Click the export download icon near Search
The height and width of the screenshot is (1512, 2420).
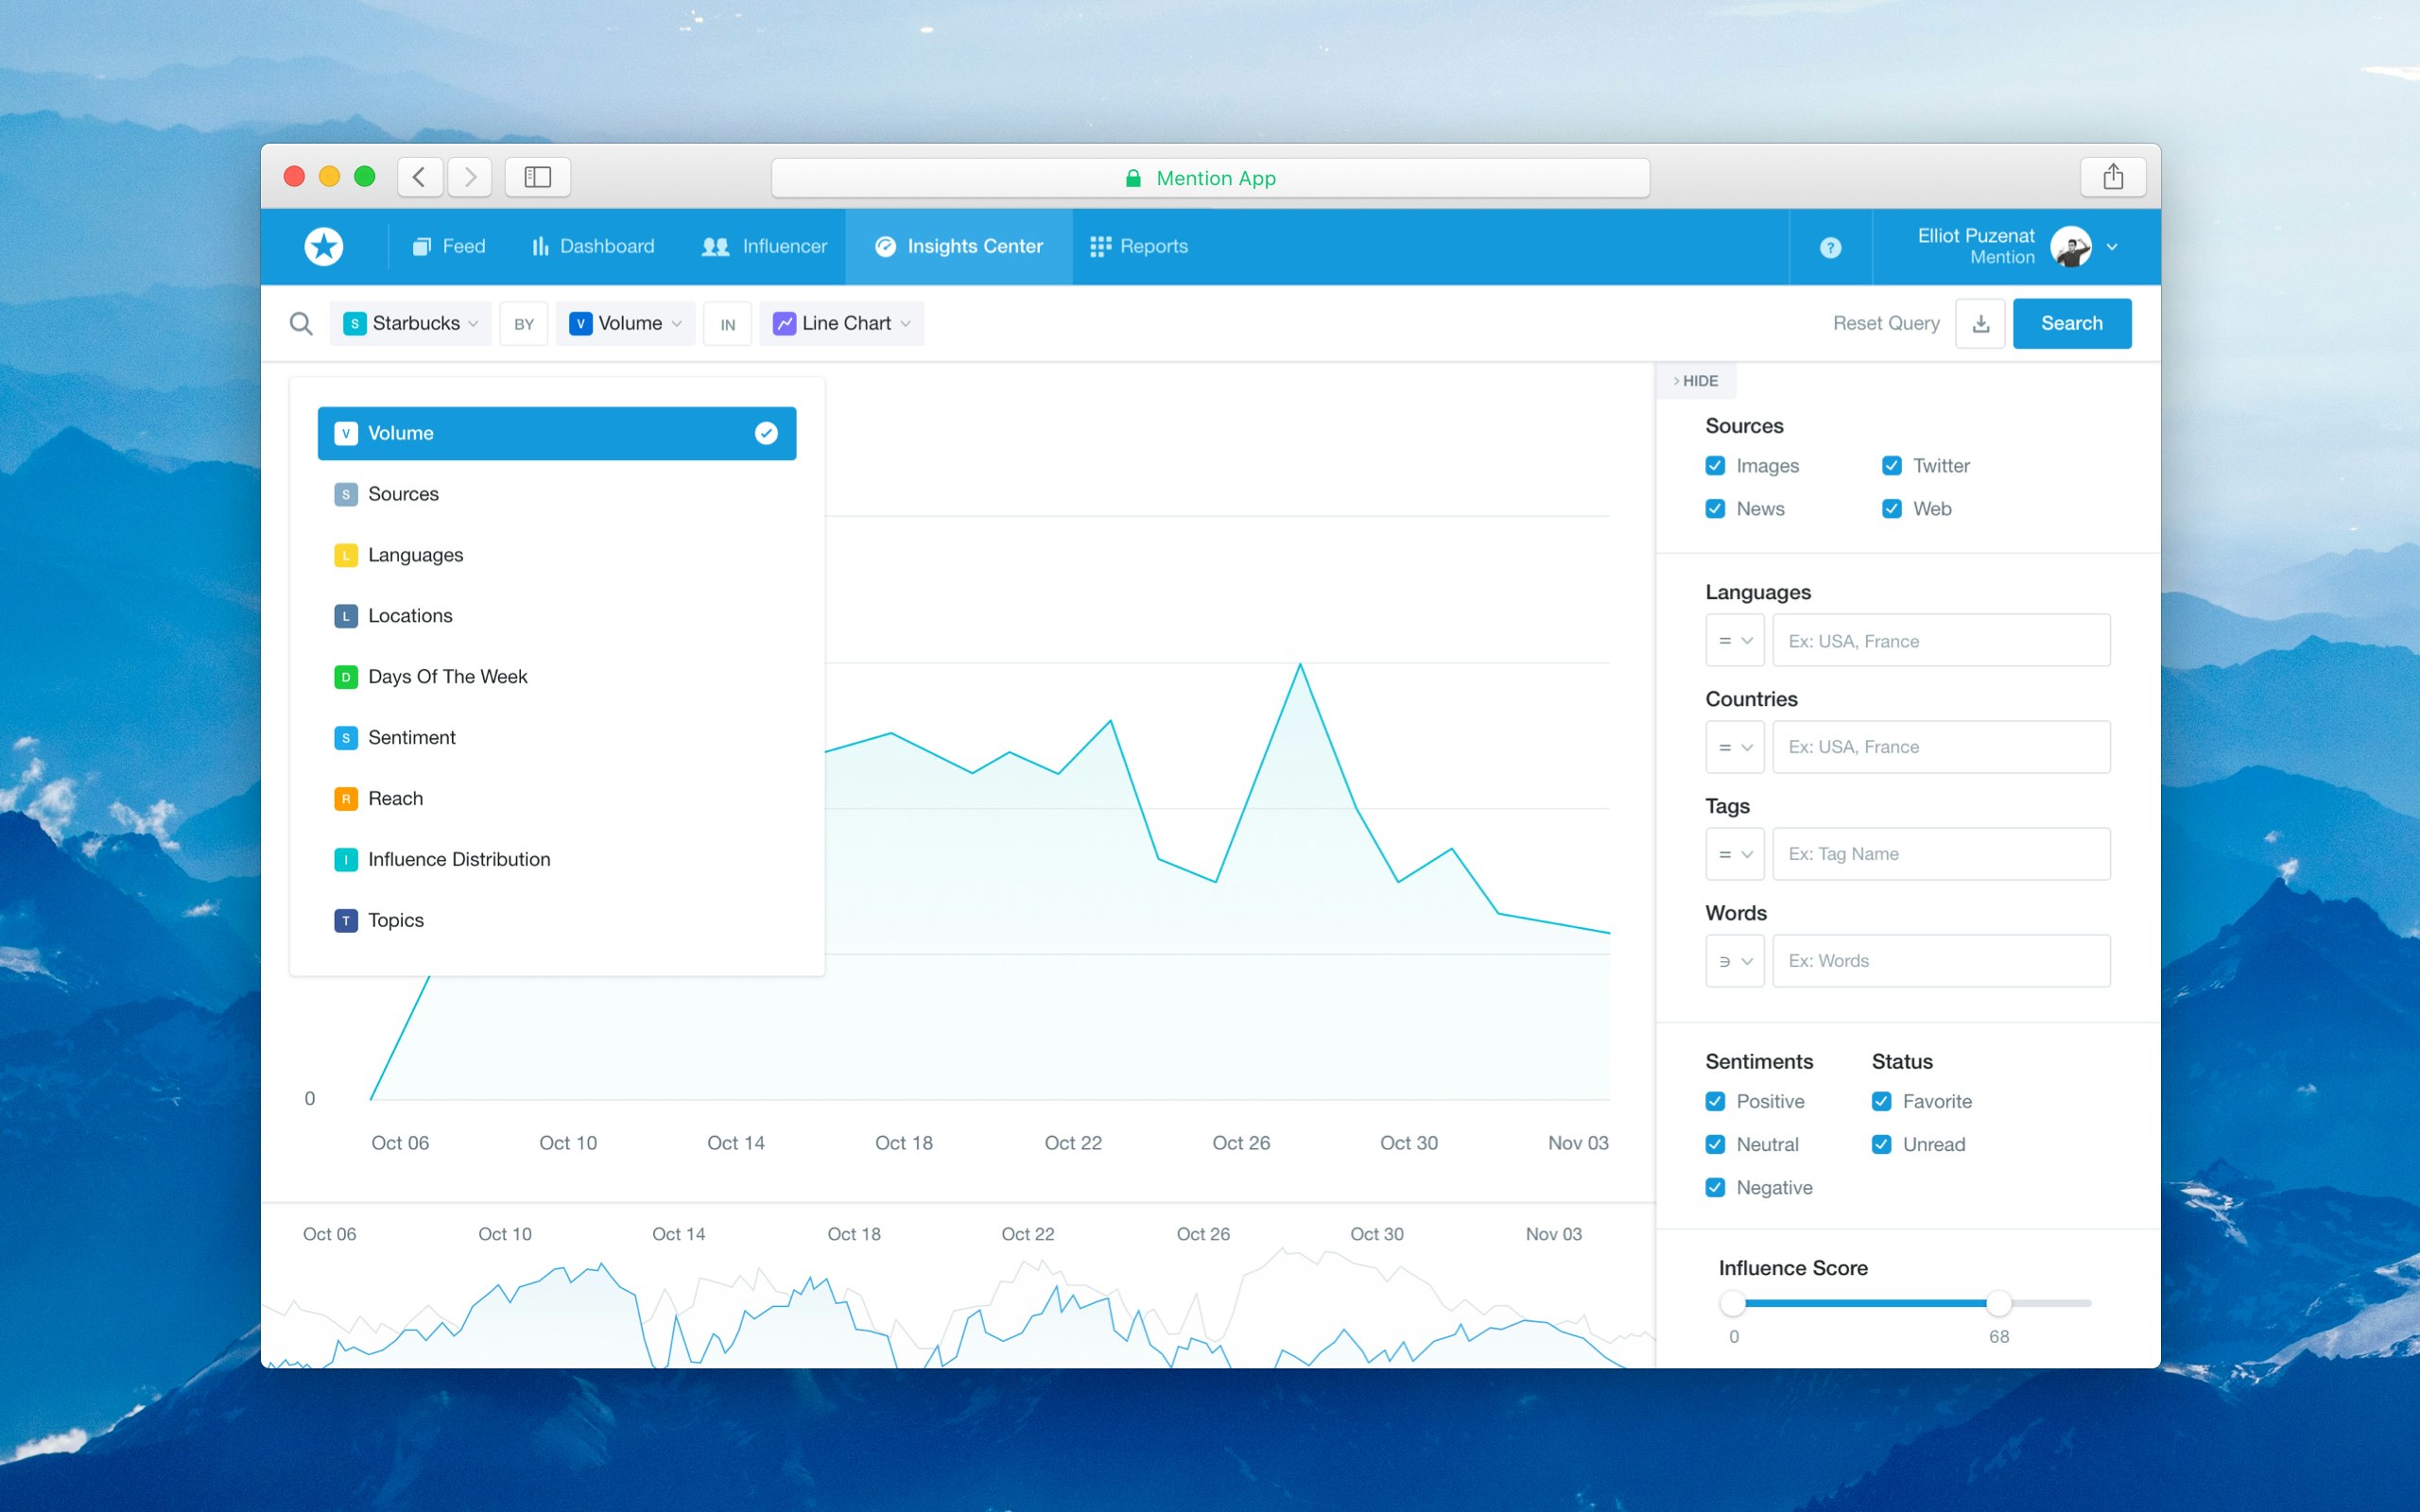point(1980,322)
